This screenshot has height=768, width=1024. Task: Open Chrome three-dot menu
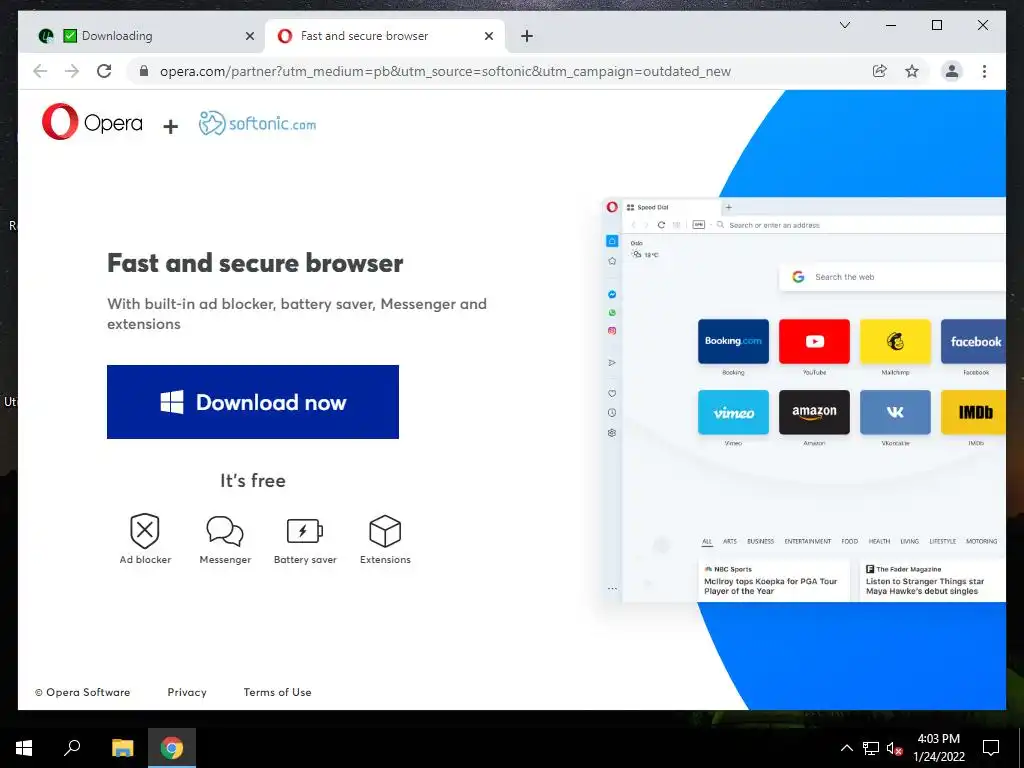[x=984, y=71]
